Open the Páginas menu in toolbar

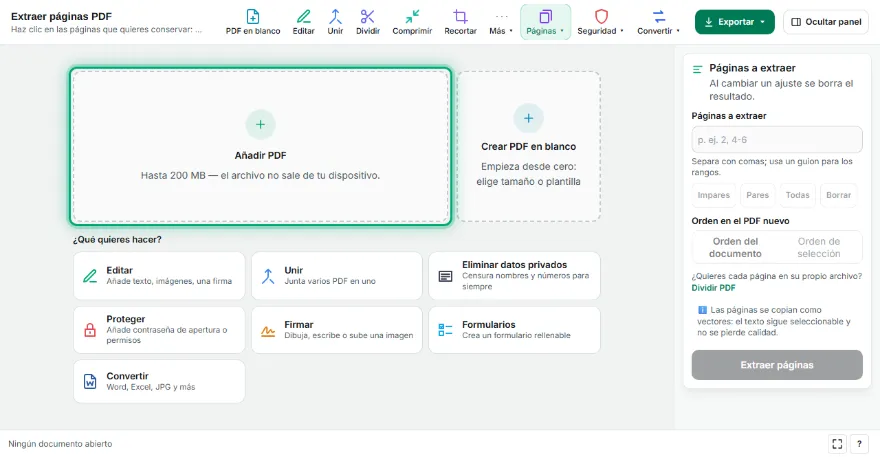(x=545, y=22)
